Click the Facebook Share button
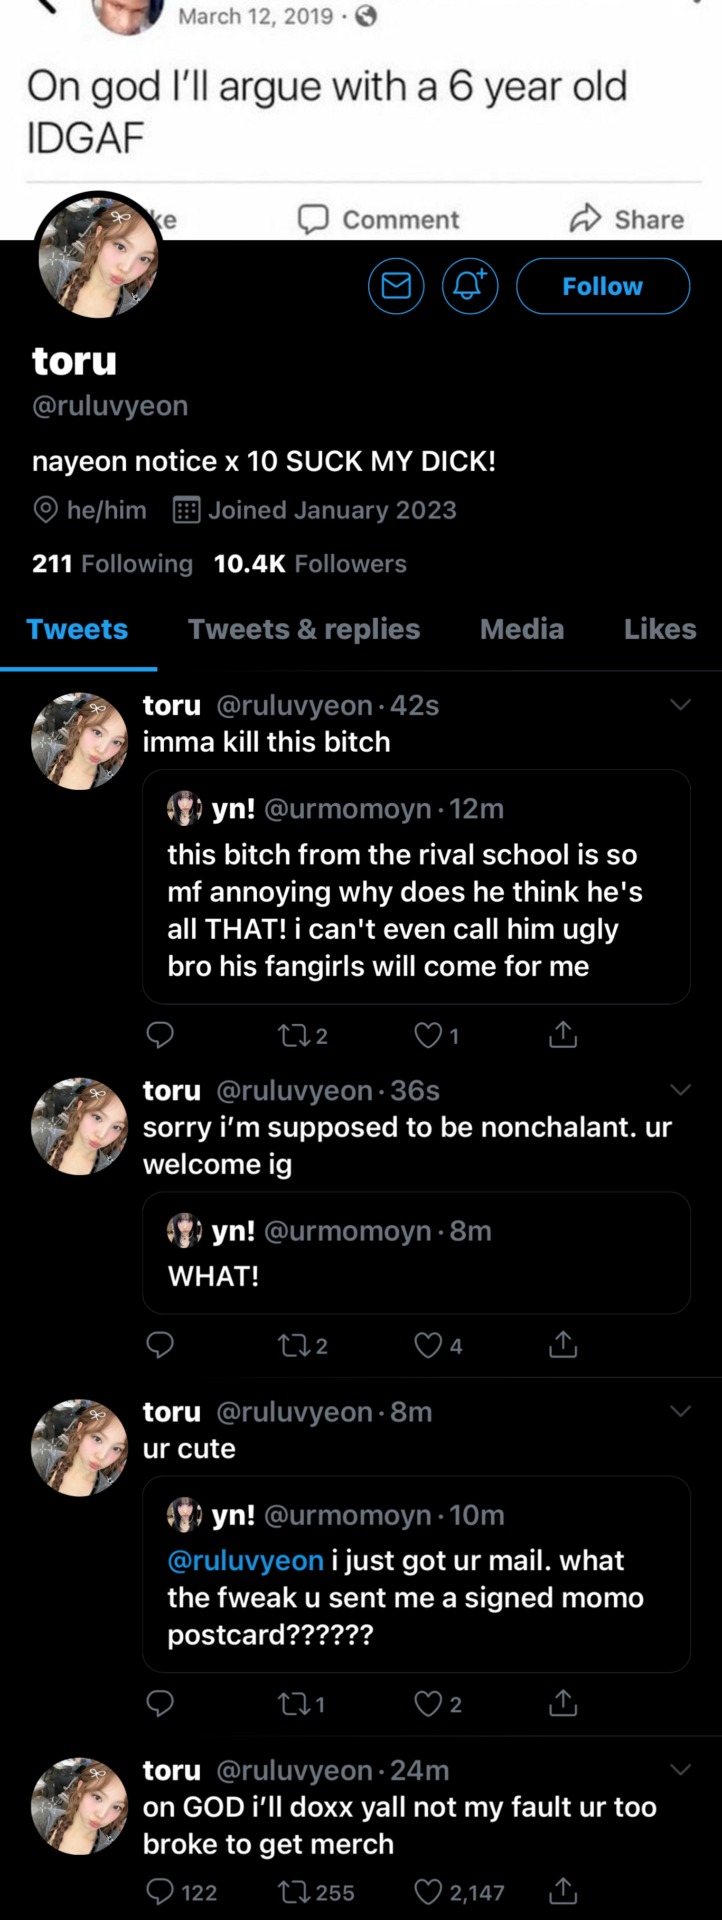Viewport: 722px width, 1920px height. [x=627, y=219]
